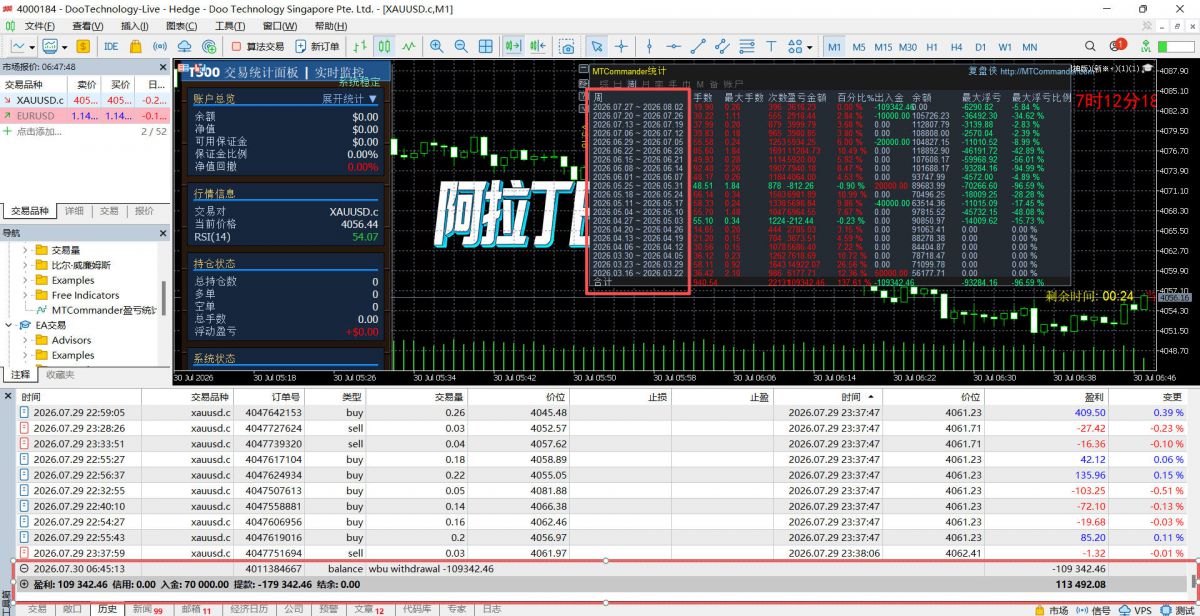The width and height of the screenshot is (1200, 616).
Task: Switch chart to D1 timeframe
Action: pos(981,47)
